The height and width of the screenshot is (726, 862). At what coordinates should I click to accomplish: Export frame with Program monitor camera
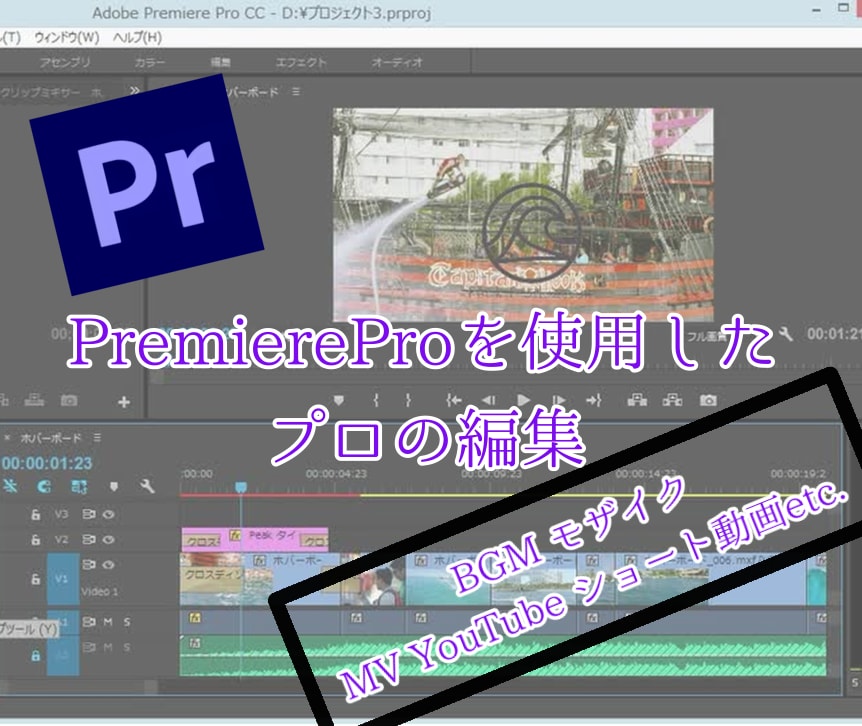(708, 400)
